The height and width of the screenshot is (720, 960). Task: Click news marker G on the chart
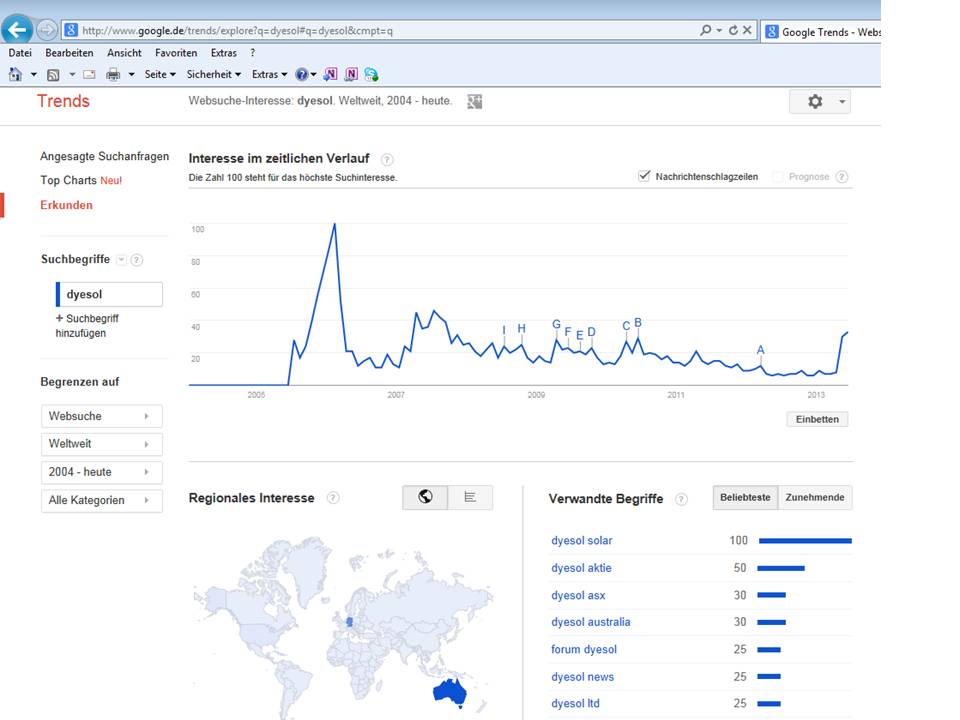556,324
